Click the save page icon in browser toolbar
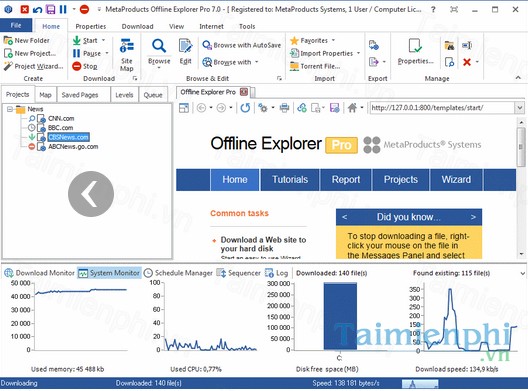This screenshot has height=391, width=528. click(x=334, y=108)
